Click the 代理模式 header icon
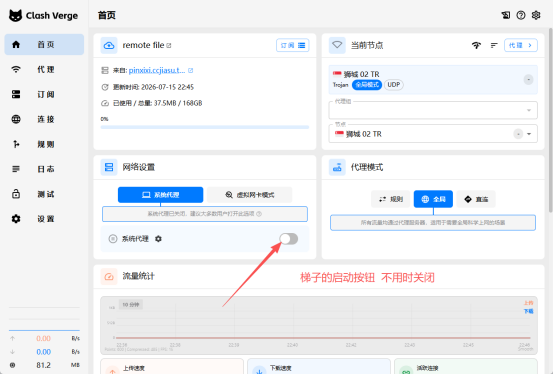Viewport: 554px width, 375px height. click(x=337, y=167)
